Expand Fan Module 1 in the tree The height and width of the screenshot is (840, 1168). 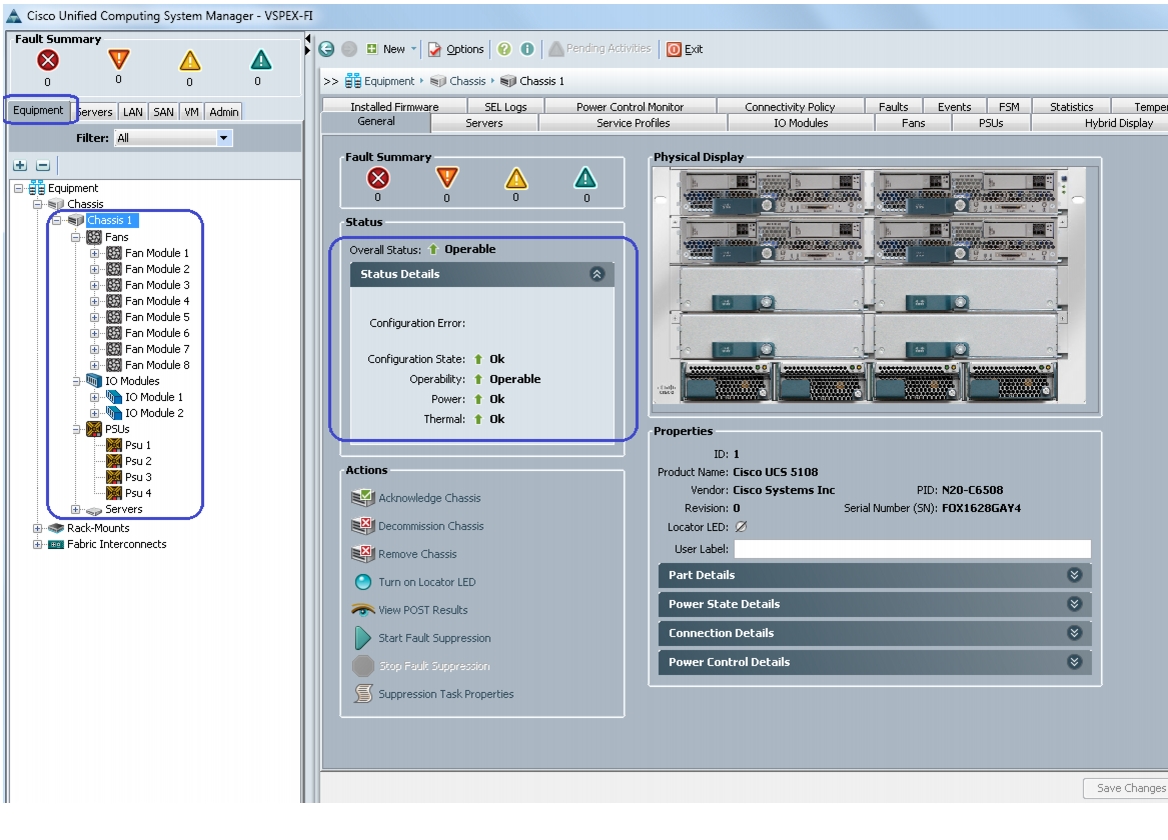95,253
